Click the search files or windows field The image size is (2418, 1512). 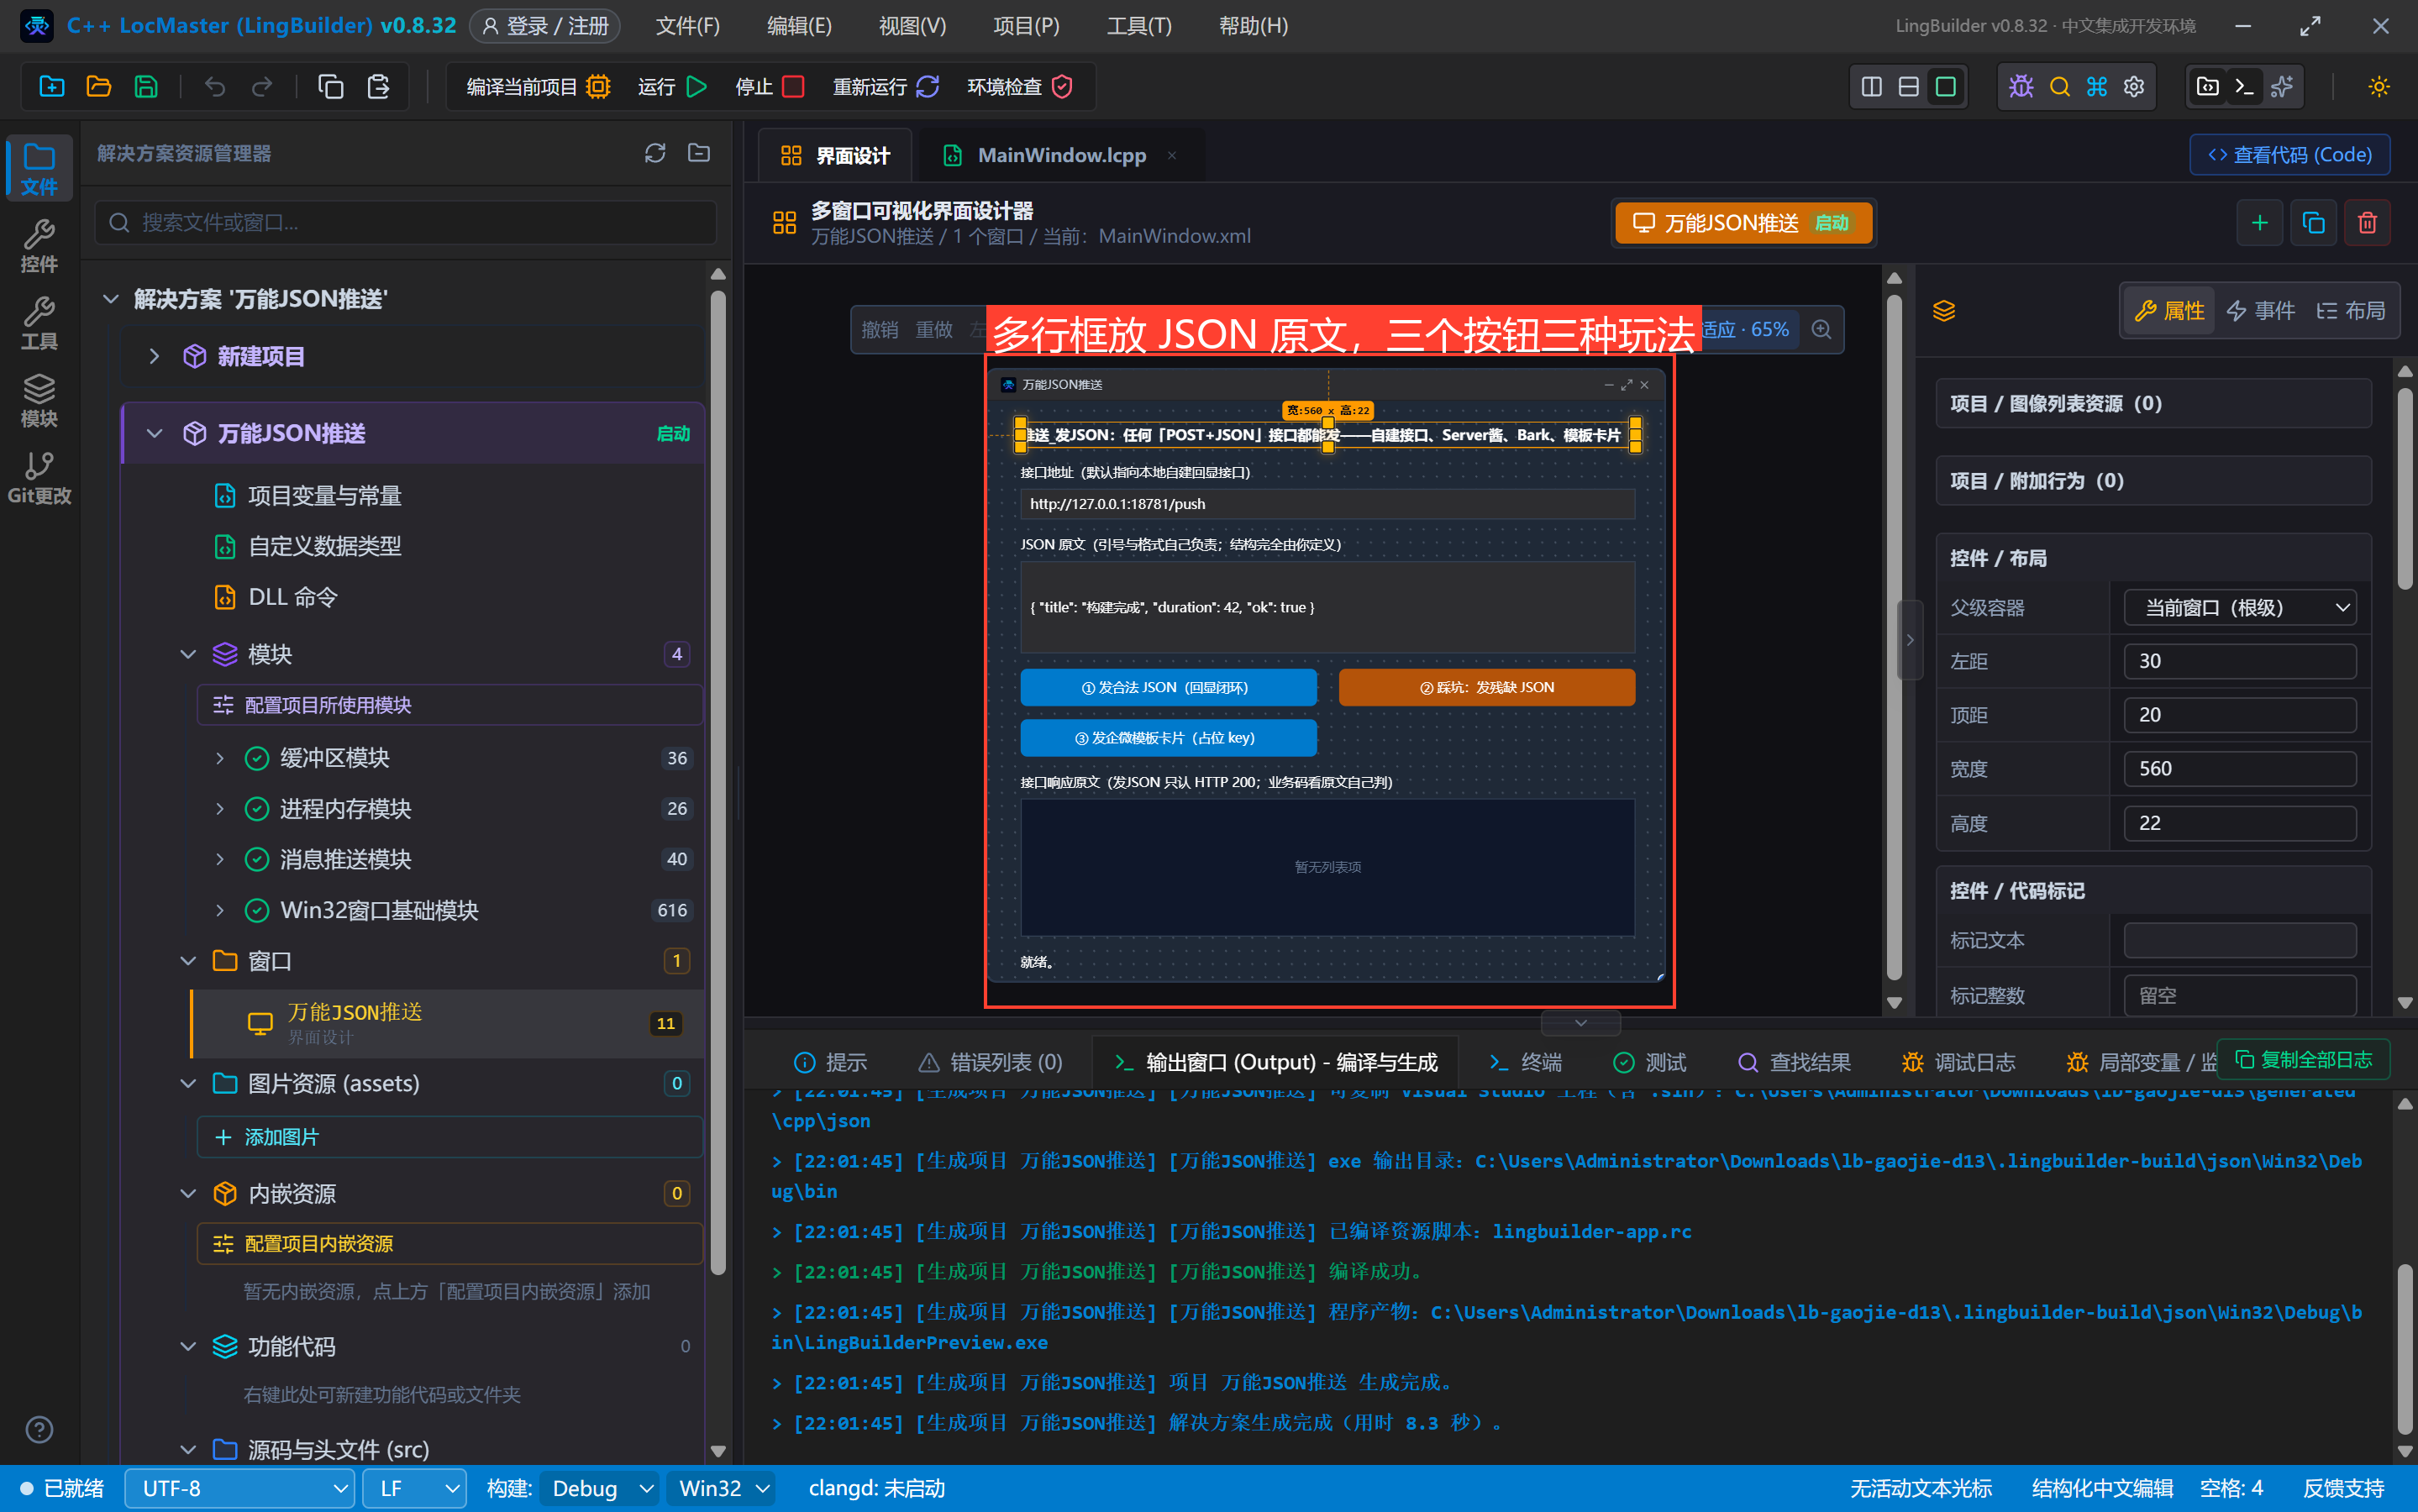406,222
